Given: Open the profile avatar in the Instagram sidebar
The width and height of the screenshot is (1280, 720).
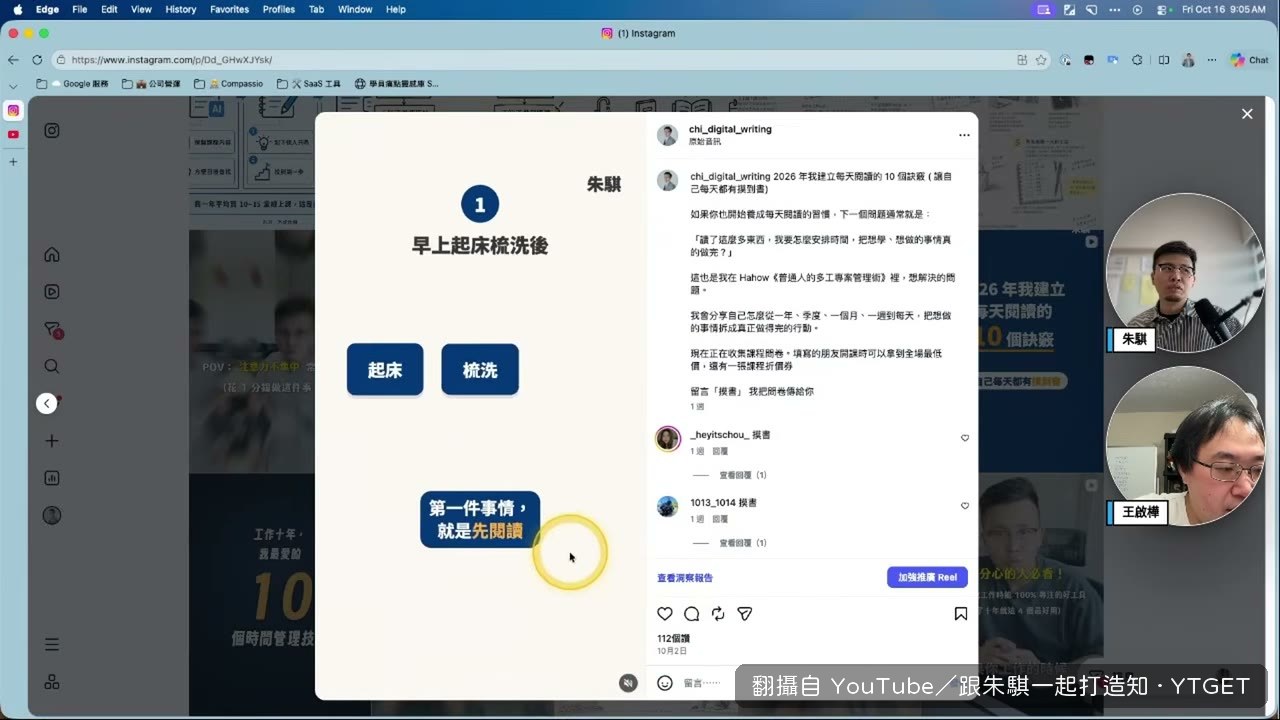Looking at the screenshot, I should click(x=52, y=515).
